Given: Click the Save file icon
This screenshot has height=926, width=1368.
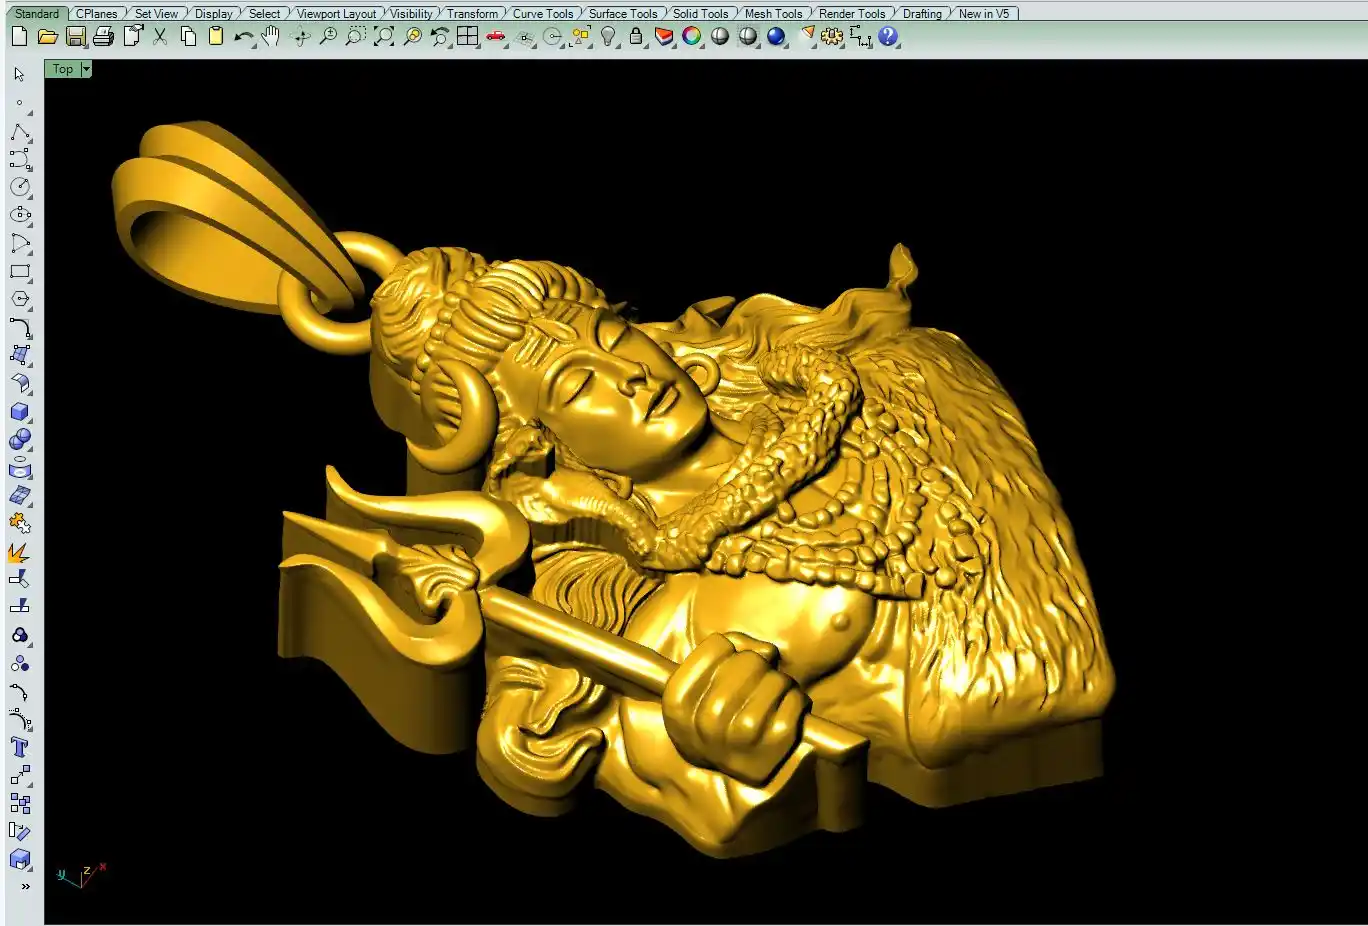Looking at the screenshot, I should tap(75, 37).
